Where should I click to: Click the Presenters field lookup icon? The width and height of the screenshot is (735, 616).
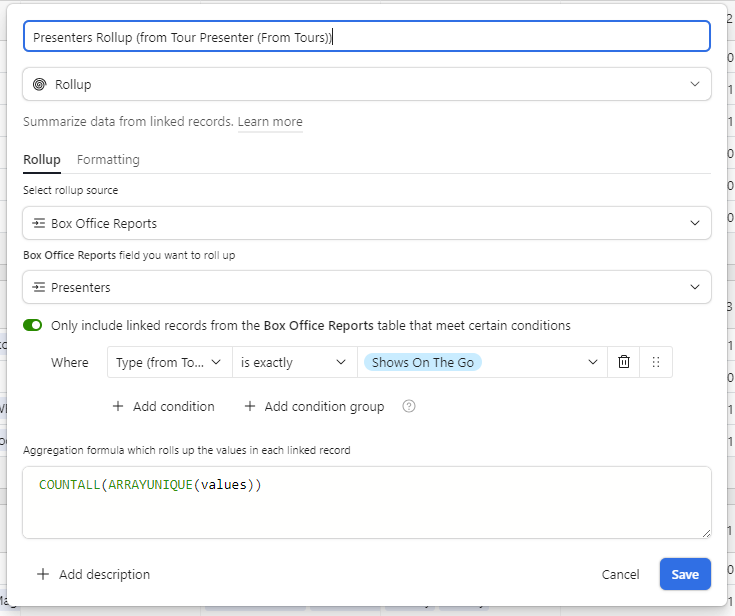click(x=38, y=287)
